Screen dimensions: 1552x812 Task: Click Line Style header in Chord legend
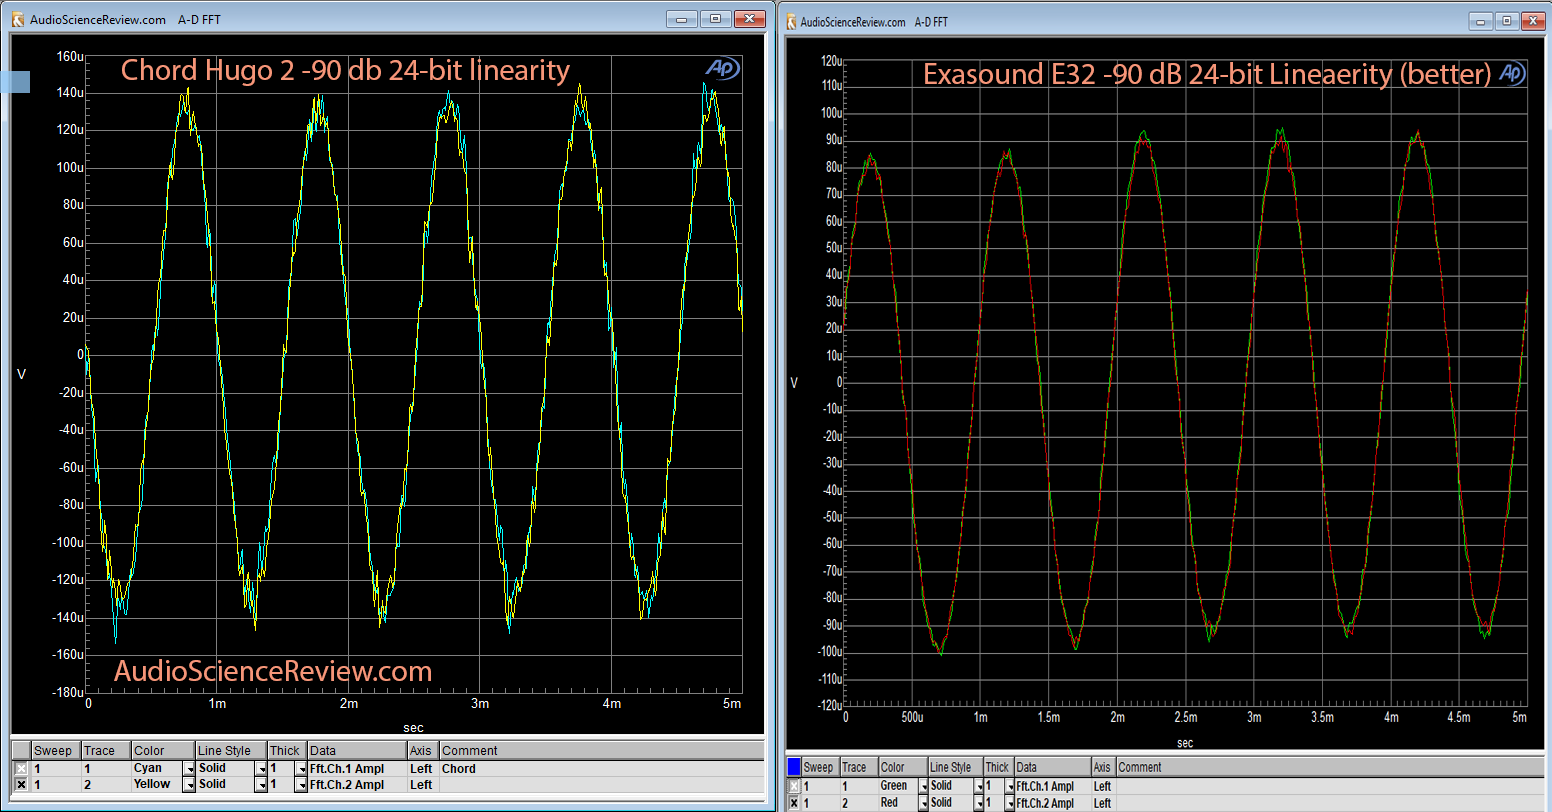tap(231, 751)
